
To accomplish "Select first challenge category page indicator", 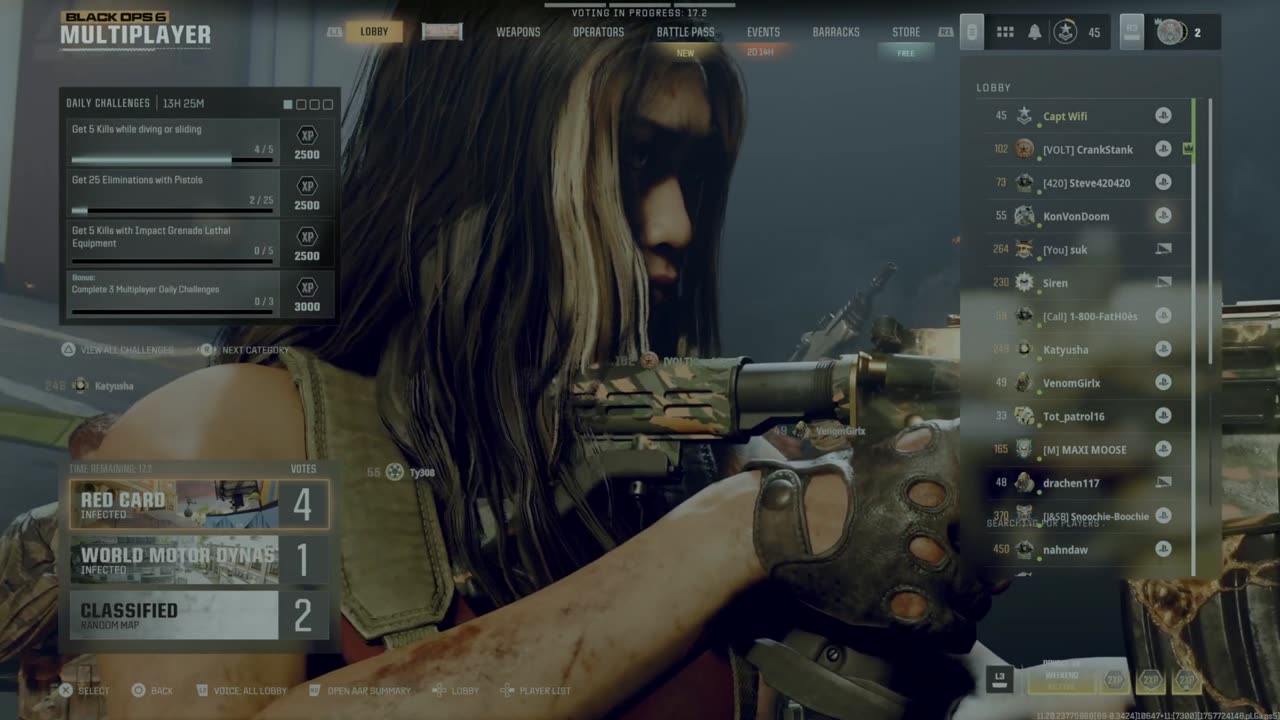I will coord(288,104).
